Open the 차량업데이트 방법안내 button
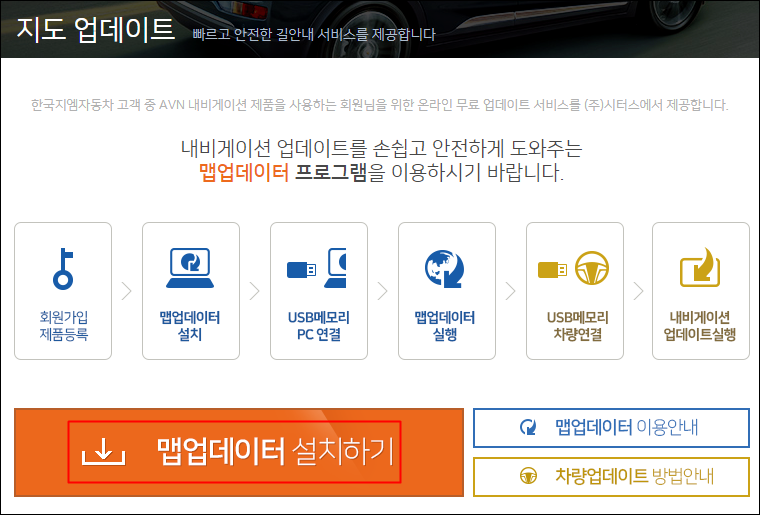Image resolution: width=760 pixels, height=515 pixels. [611, 477]
